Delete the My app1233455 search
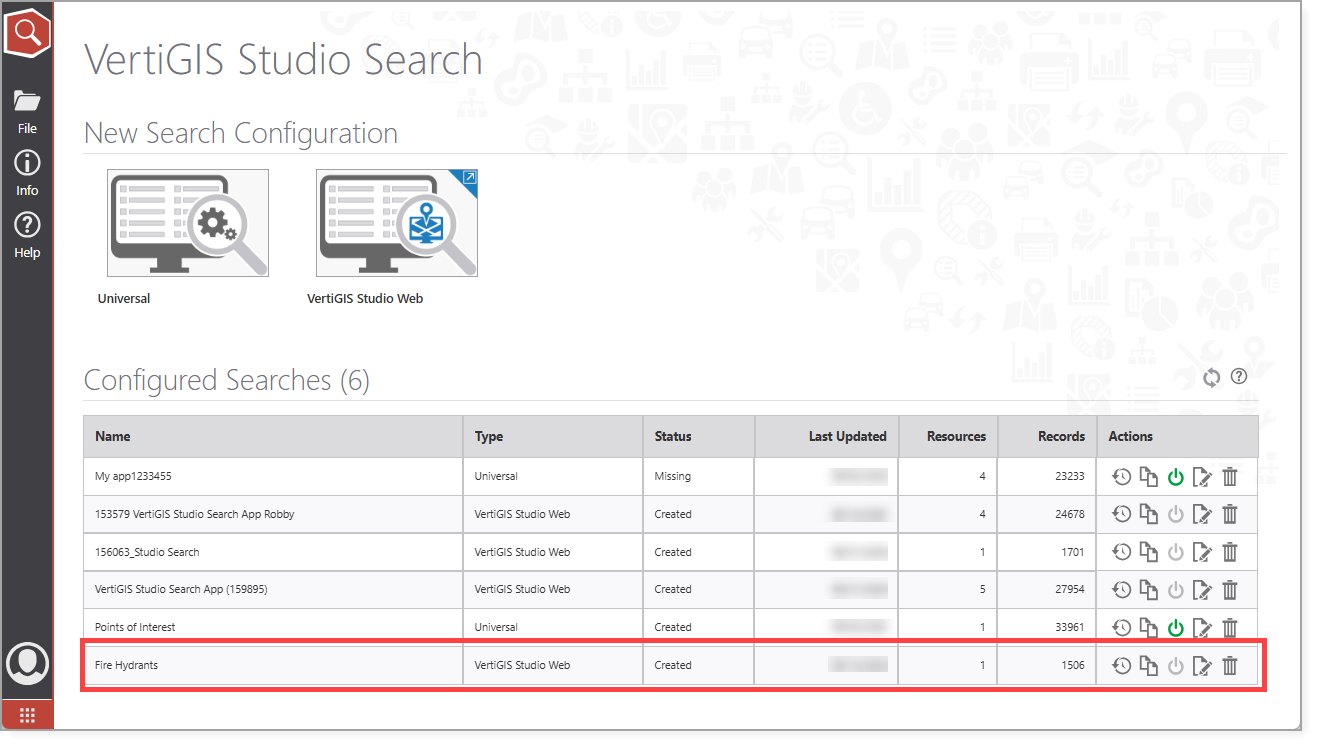The width and height of the screenshot is (1317, 746). pyautogui.click(x=1230, y=477)
